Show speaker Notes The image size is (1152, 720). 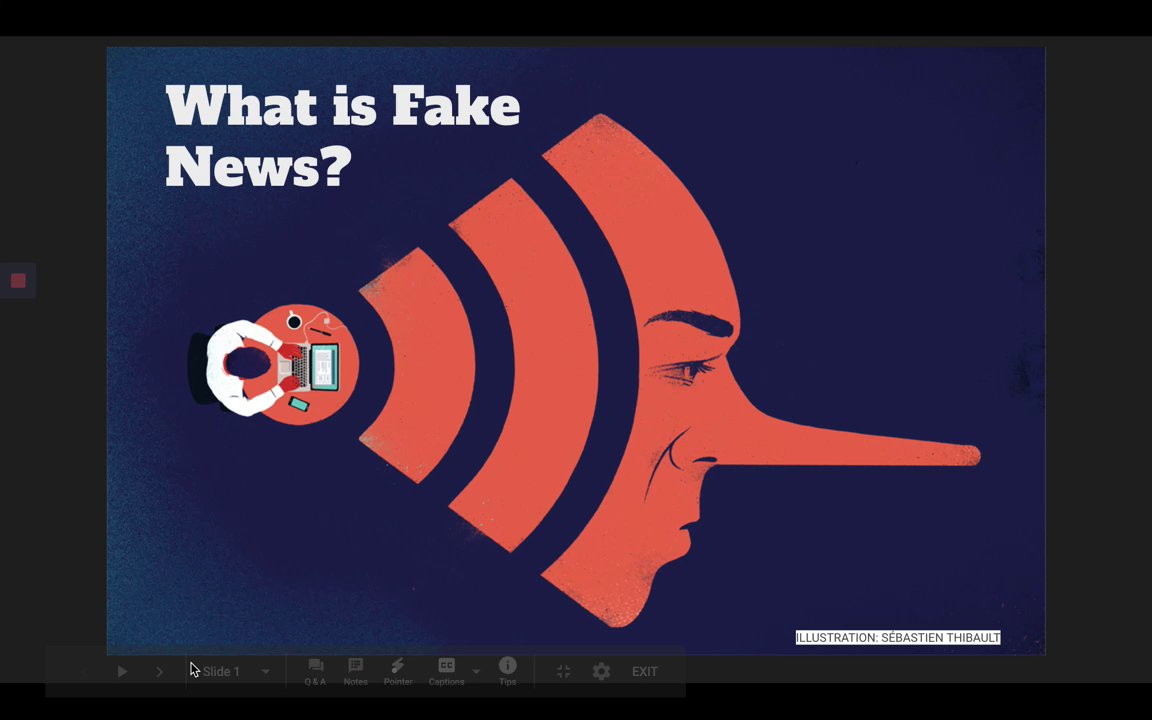pyautogui.click(x=356, y=672)
